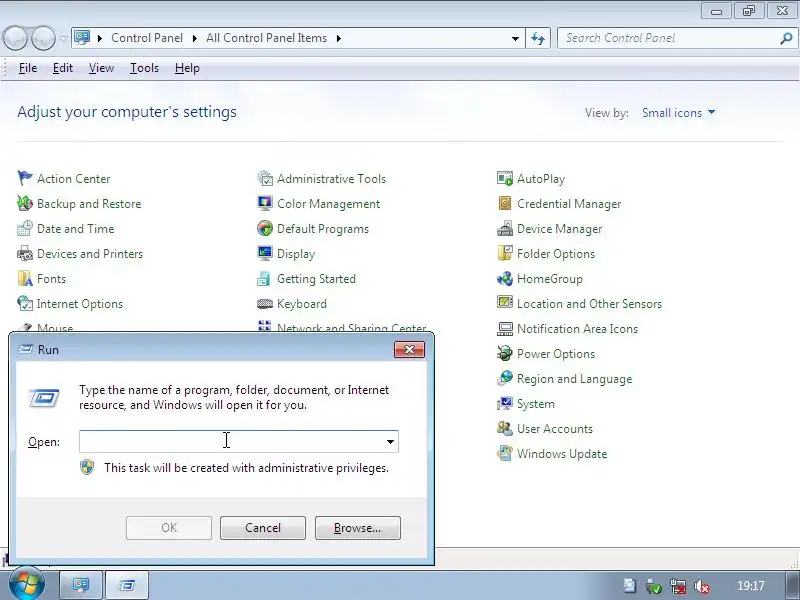Open the System computer icon

coord(505,403)
